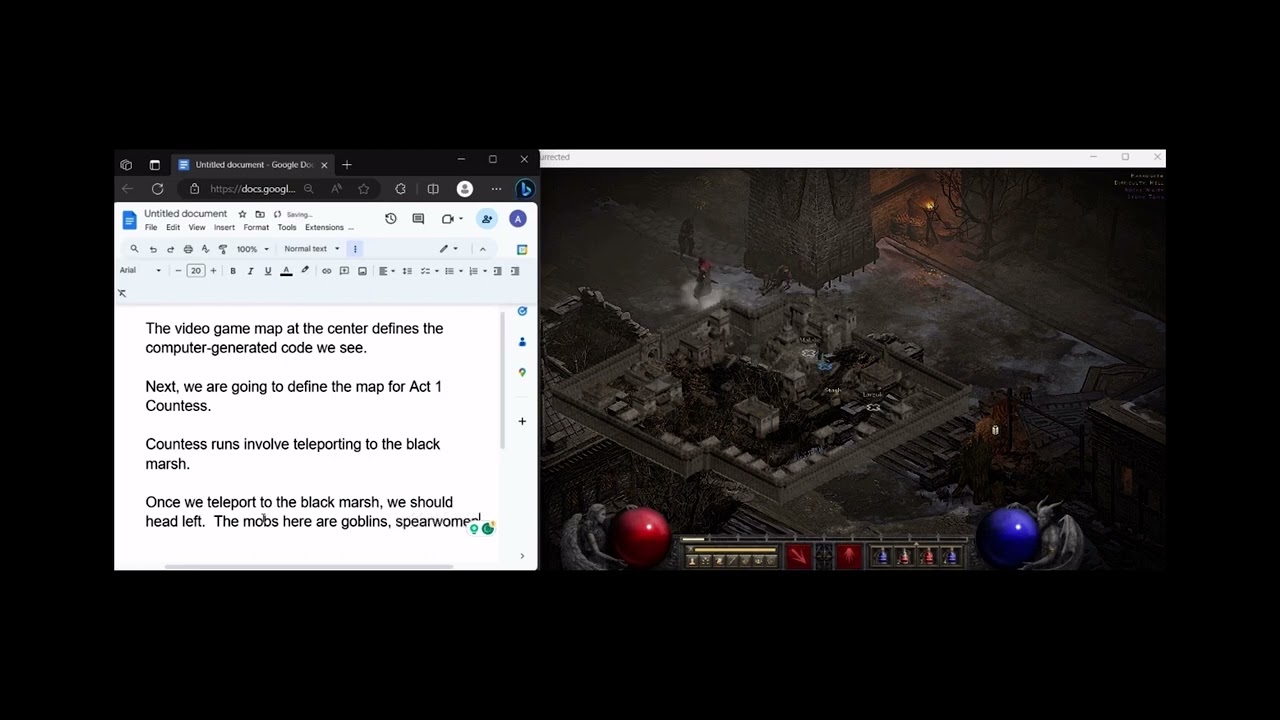
Task: Expand the Meet video call dropdown
Action: click(x=461, y=219)
